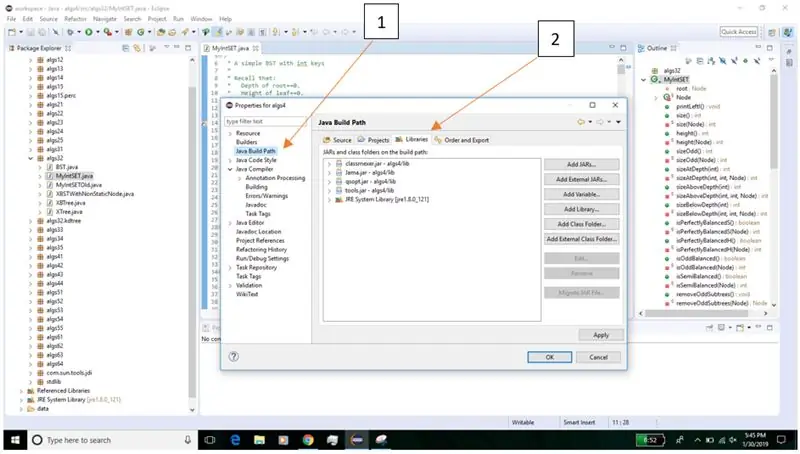This screenshot has height=454, width=800.
Task: Select MyIntSET.java in Package Explorer
Action: pyautogui.click(x=74, y=176)
